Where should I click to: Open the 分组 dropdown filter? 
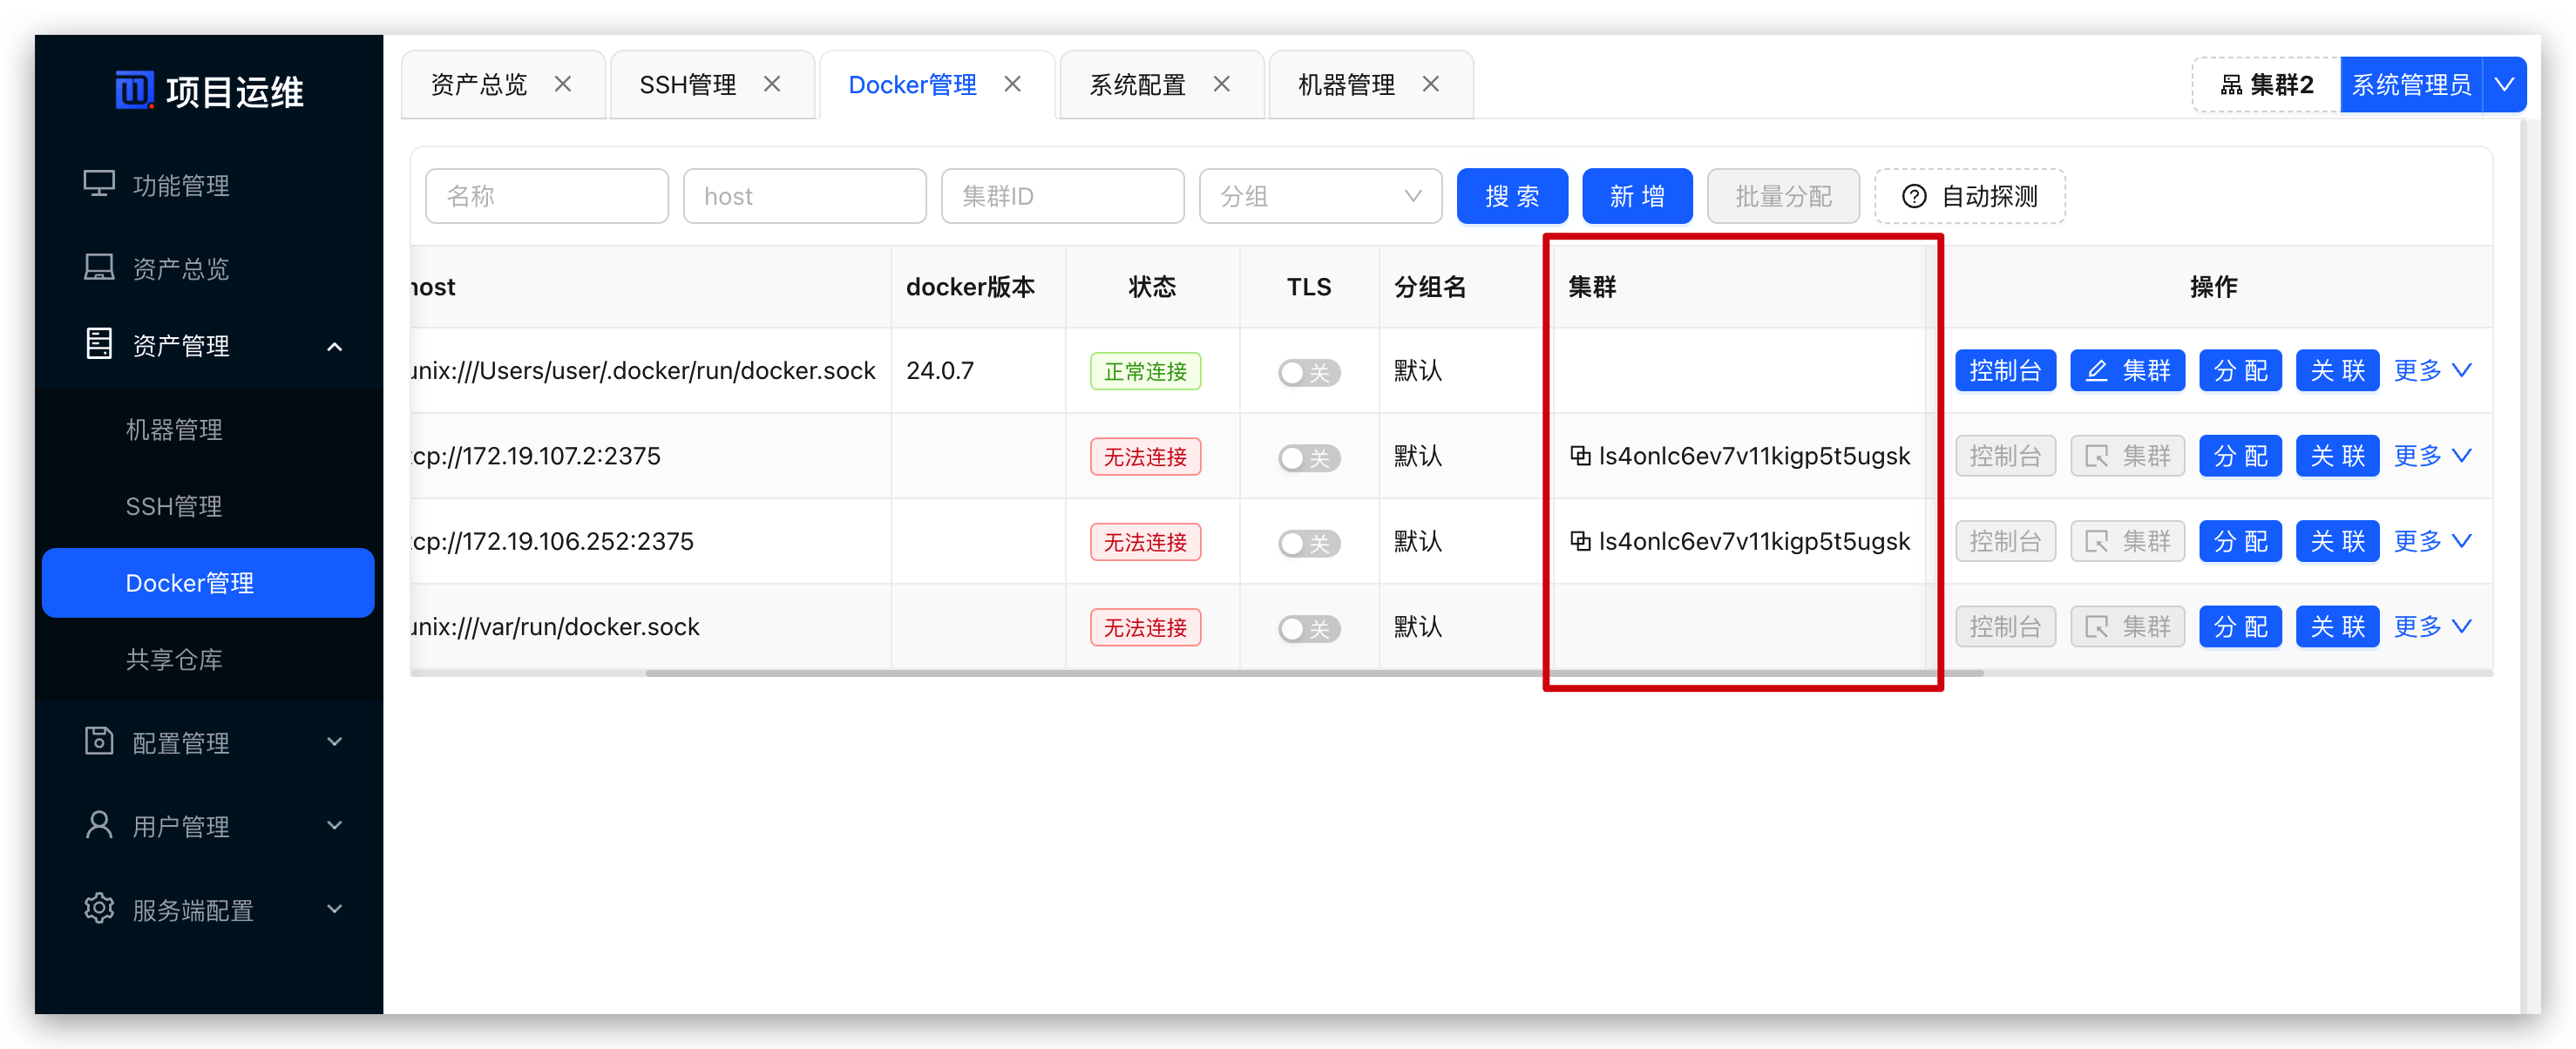coord(1319,196)
